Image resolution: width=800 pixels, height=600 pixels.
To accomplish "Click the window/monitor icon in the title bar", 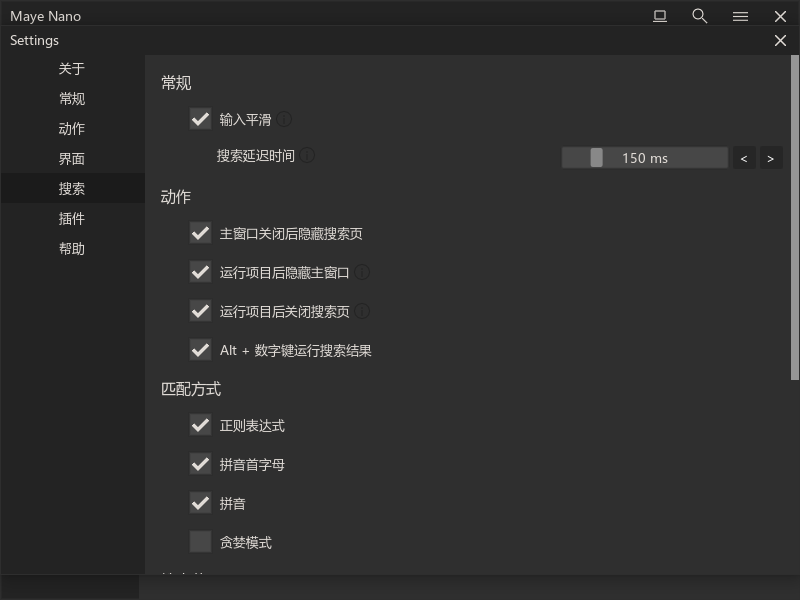I will pyautogui.click(x=659, y=16).
